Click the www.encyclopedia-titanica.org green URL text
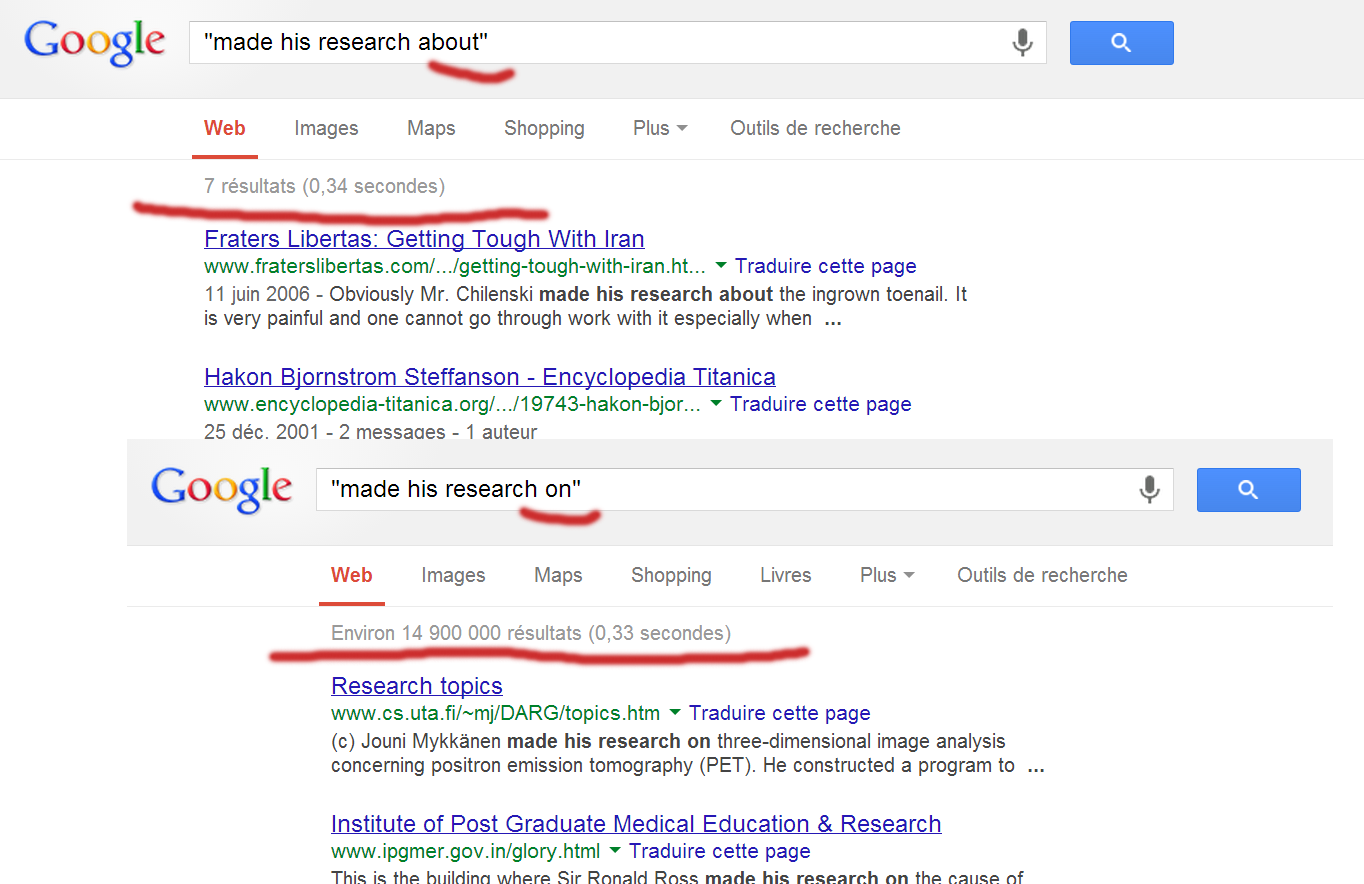The height and width of the screenshot is (884, 1364). pyautogui.click(x=452, y=405)
